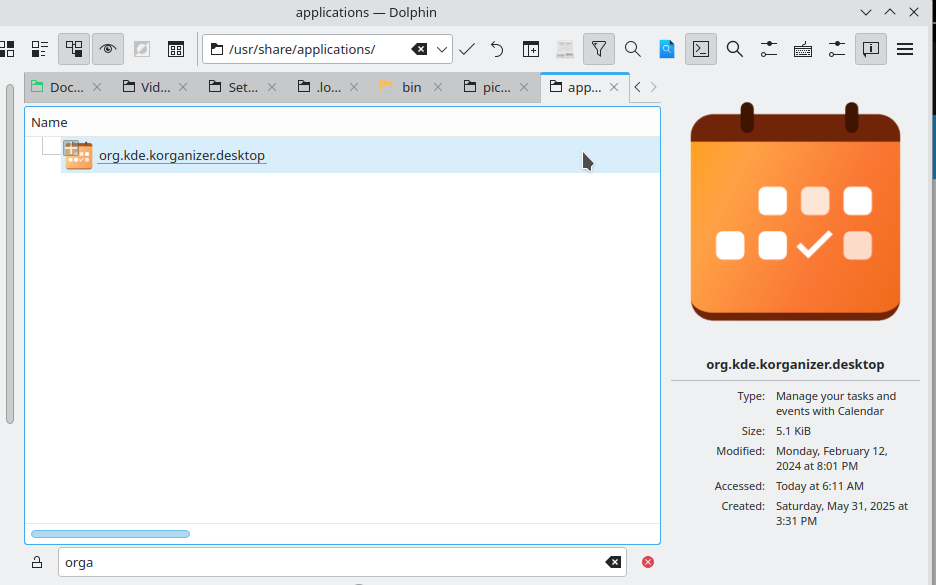The height and width of the screenshot is (585, 936).
Task: Toggle hidden files eye icon
Action: [x=108, y=49]
